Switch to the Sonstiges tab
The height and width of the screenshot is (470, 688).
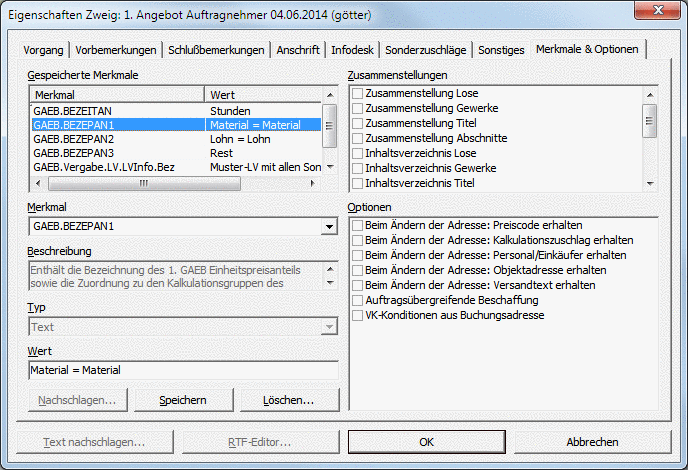(x=501, y=50)
